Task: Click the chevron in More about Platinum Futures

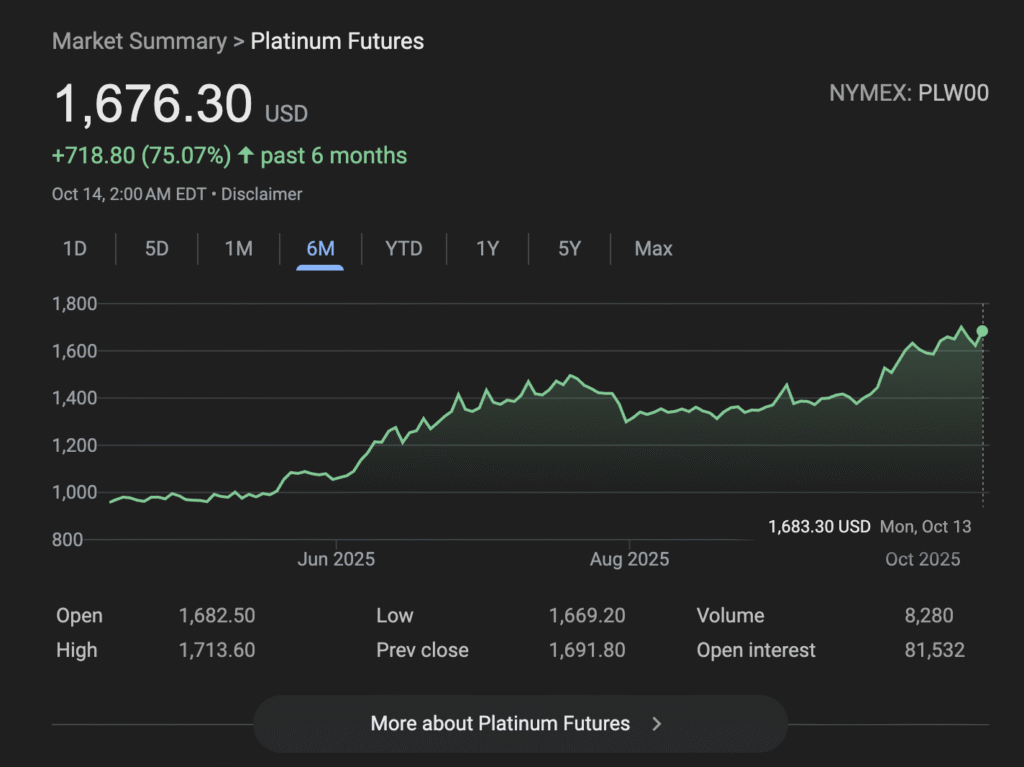Action: coord(657,723)
